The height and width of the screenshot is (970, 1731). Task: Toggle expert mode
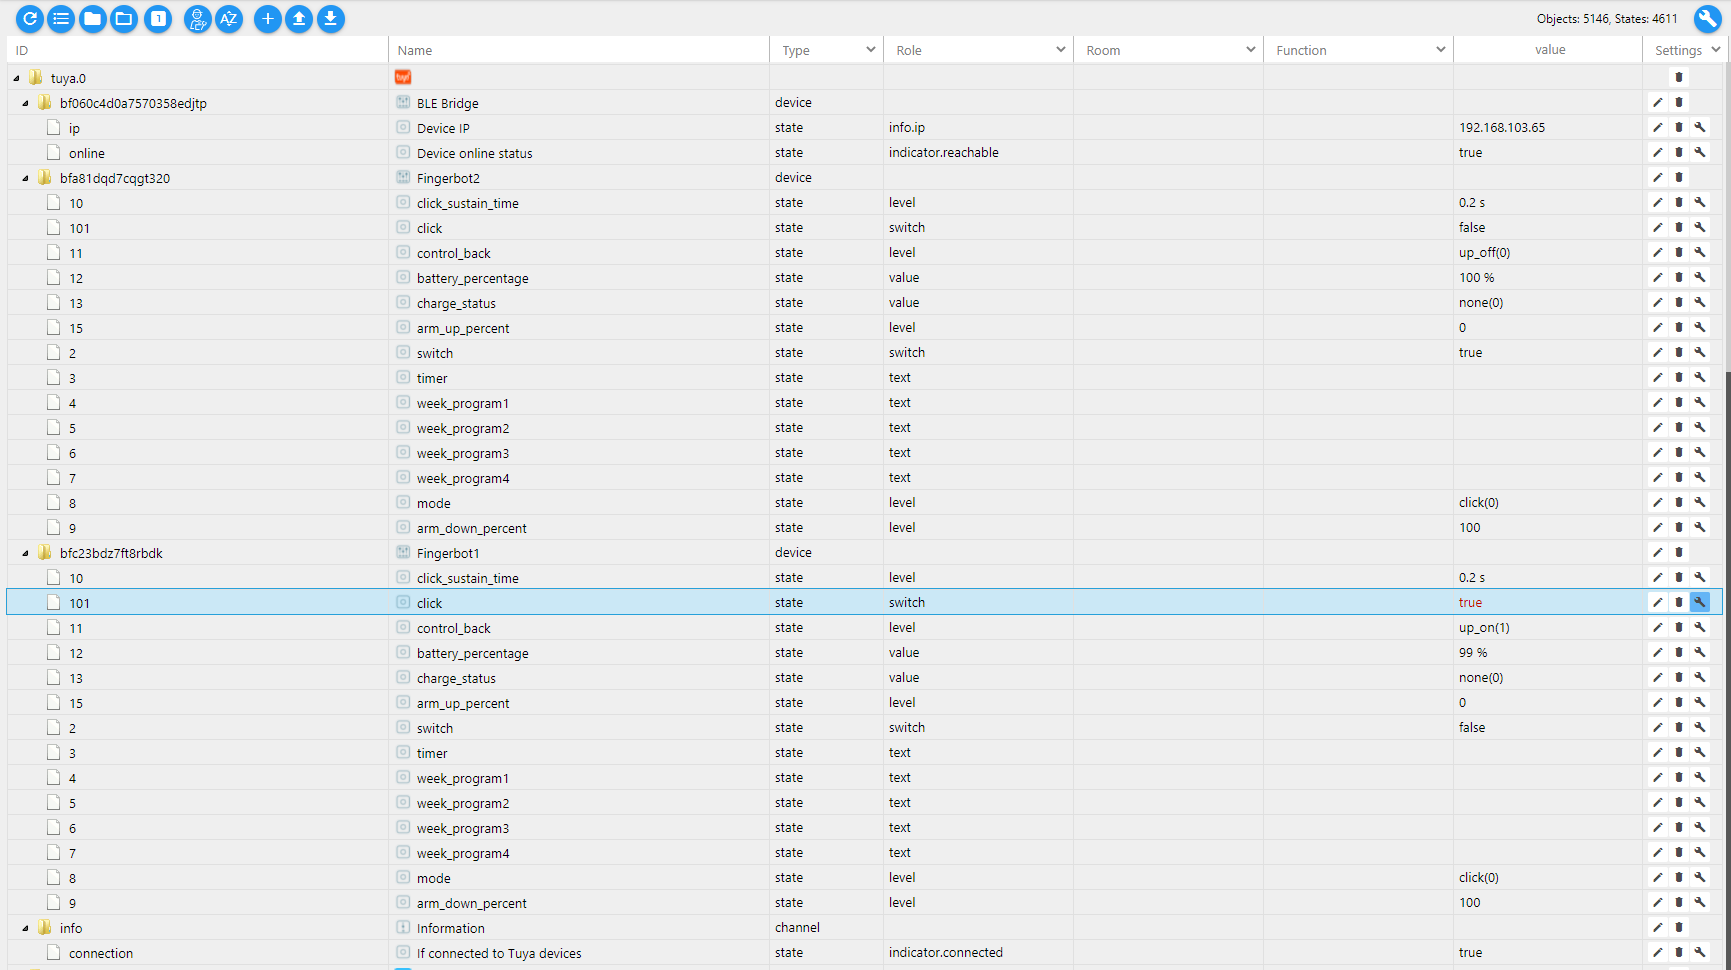198,19
